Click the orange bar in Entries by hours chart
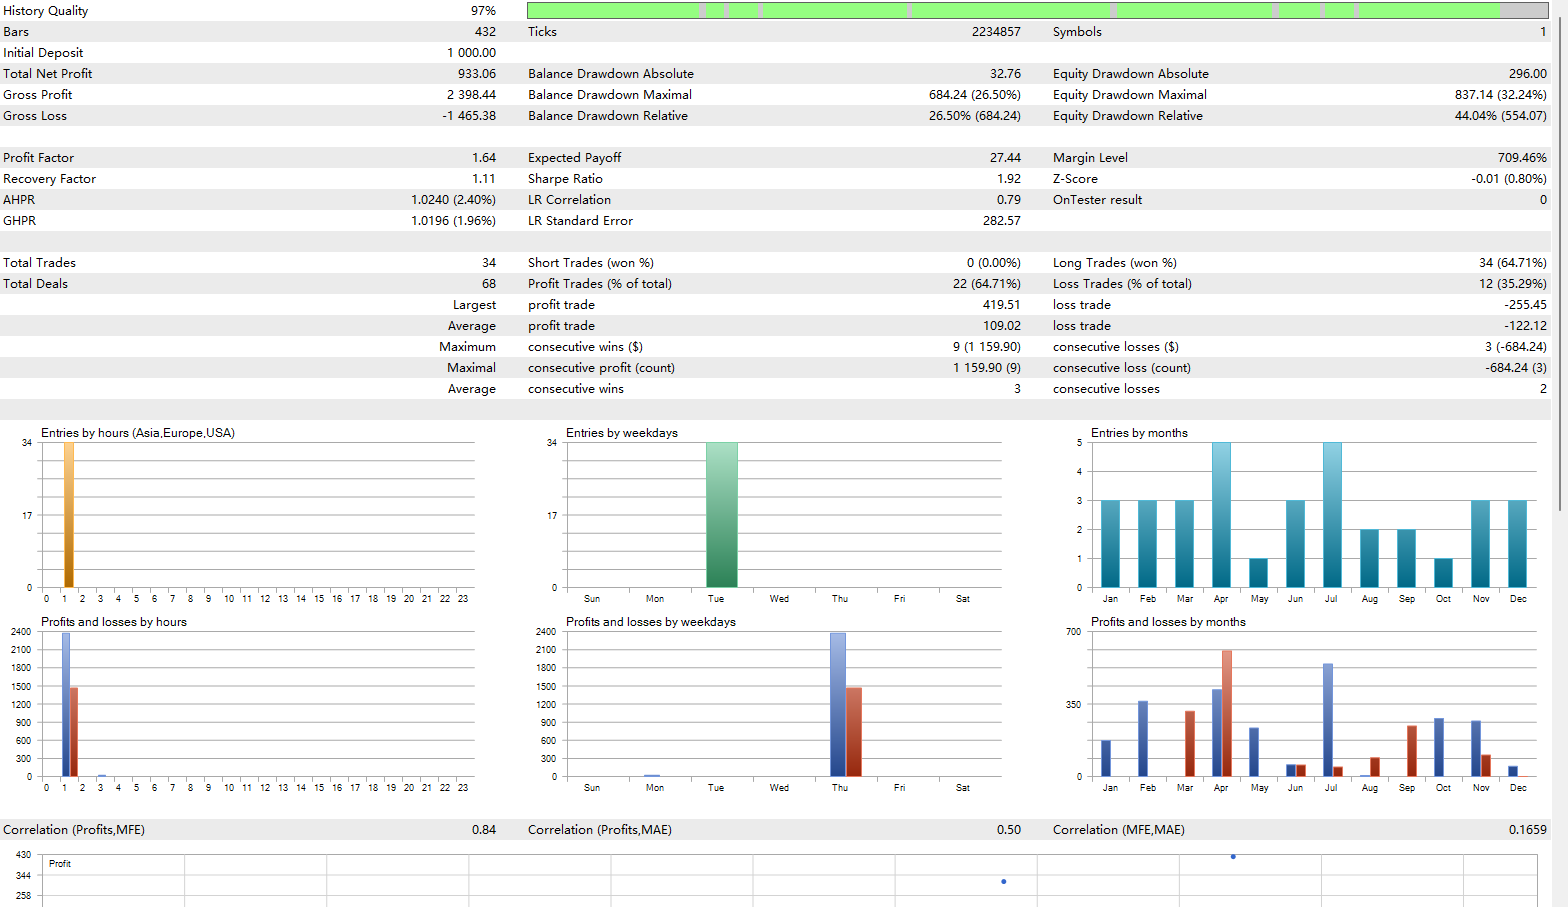 (68, 515)
